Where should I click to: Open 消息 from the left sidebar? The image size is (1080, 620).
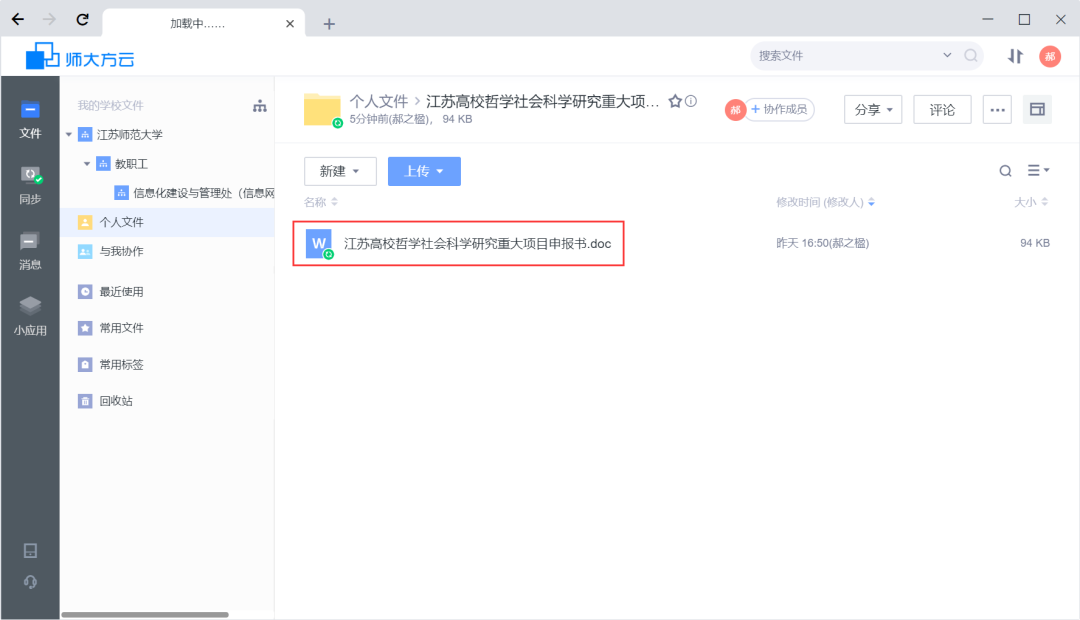pos(30,246)
